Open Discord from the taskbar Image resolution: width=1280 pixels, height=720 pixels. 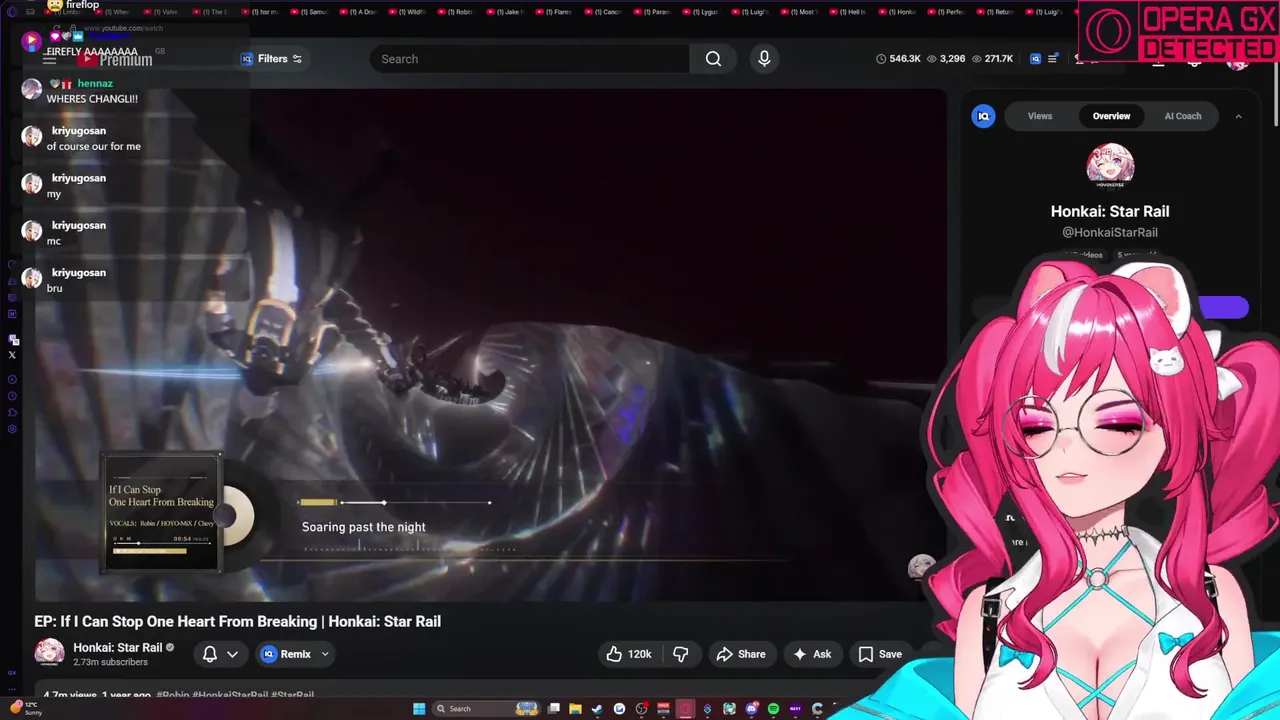751,709
